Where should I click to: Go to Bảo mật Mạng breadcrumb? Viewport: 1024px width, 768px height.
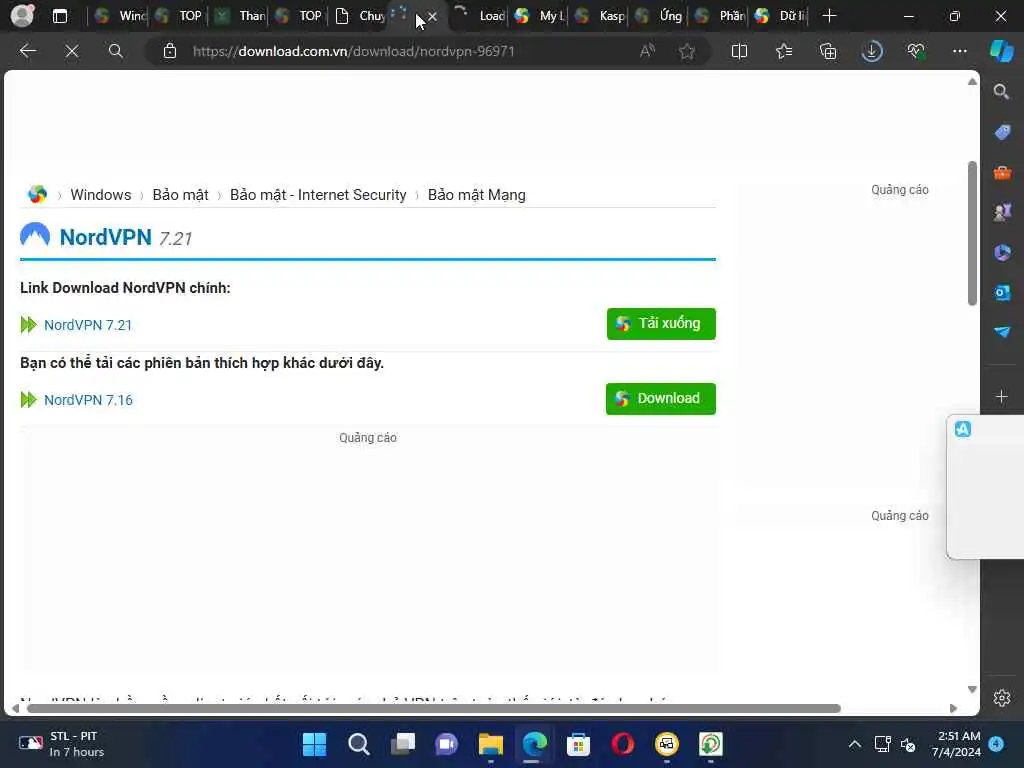[476, 195]
